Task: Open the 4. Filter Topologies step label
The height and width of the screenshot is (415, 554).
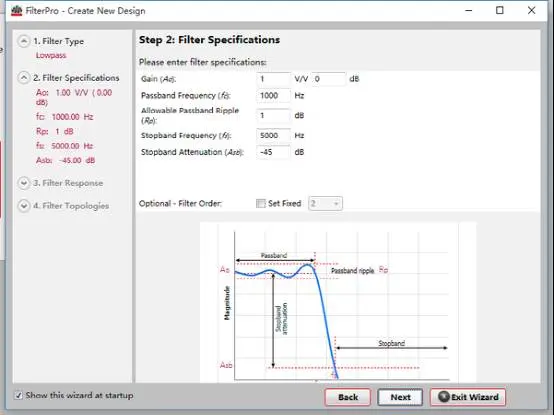Action: click(x=71, y=206)
